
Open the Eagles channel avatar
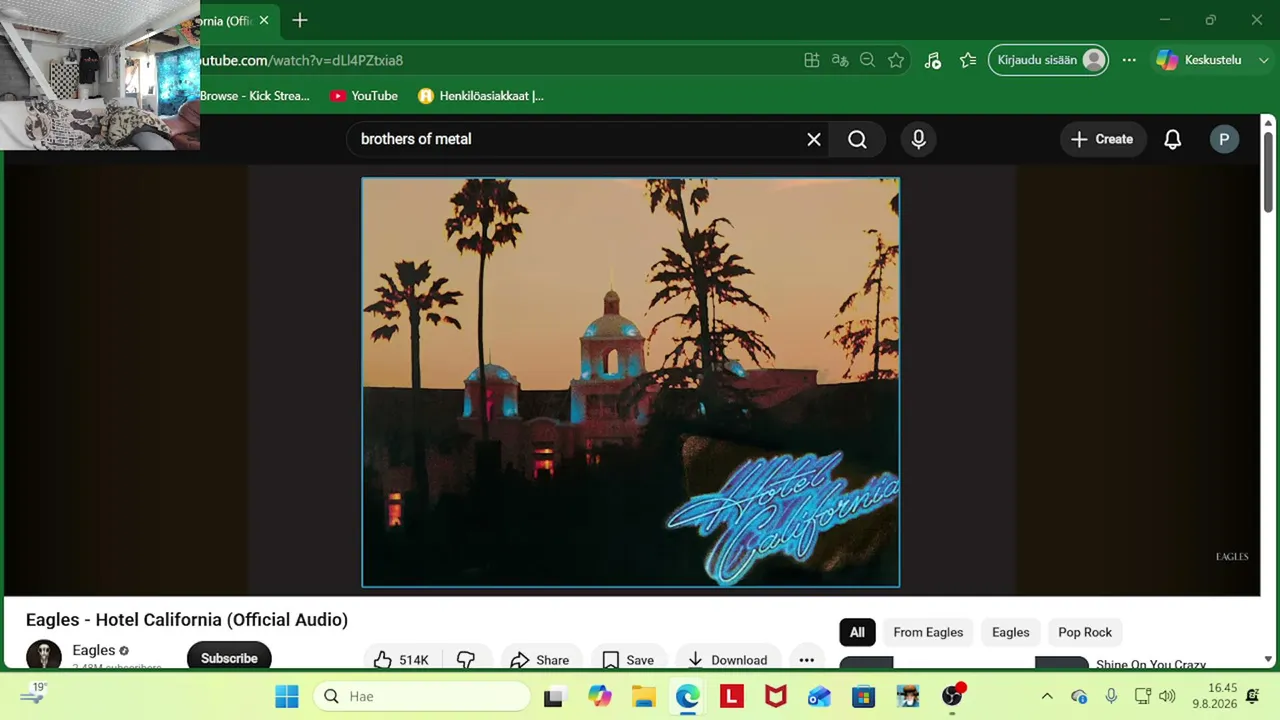point(44,655)
